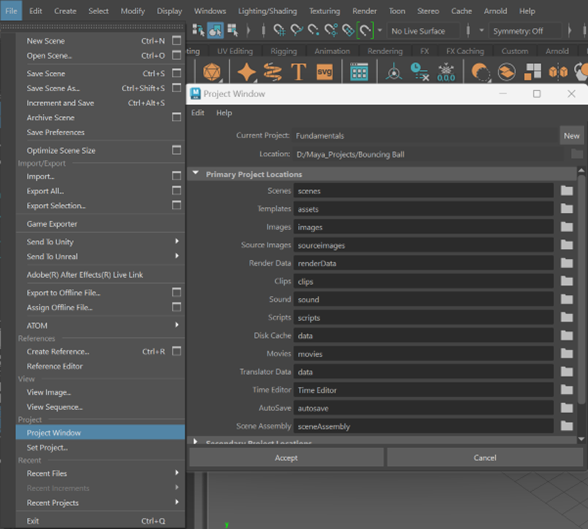588x529 pixels.
Task: Open dropdown arrow next to live magnet
Action: point(380,30)
